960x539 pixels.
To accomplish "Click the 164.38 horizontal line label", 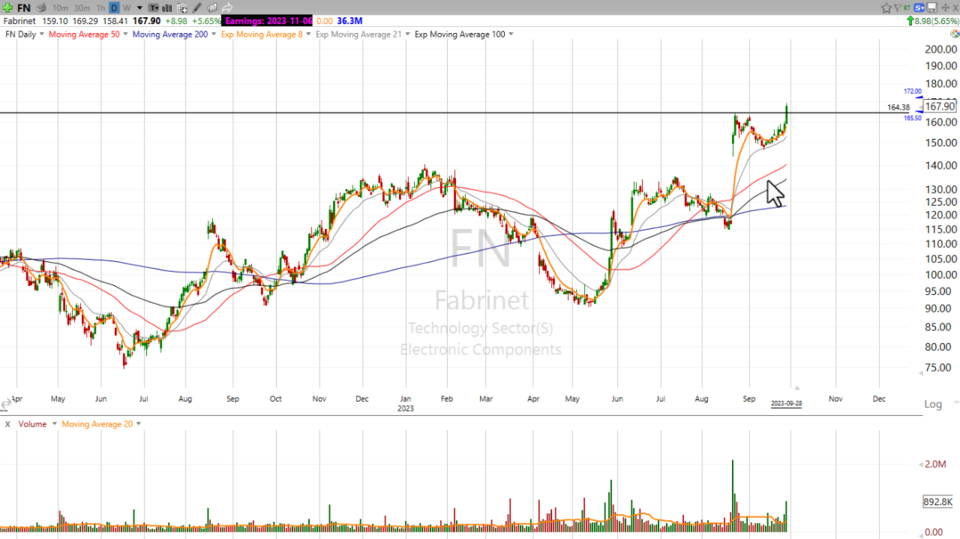I will [x=898, y=107].
